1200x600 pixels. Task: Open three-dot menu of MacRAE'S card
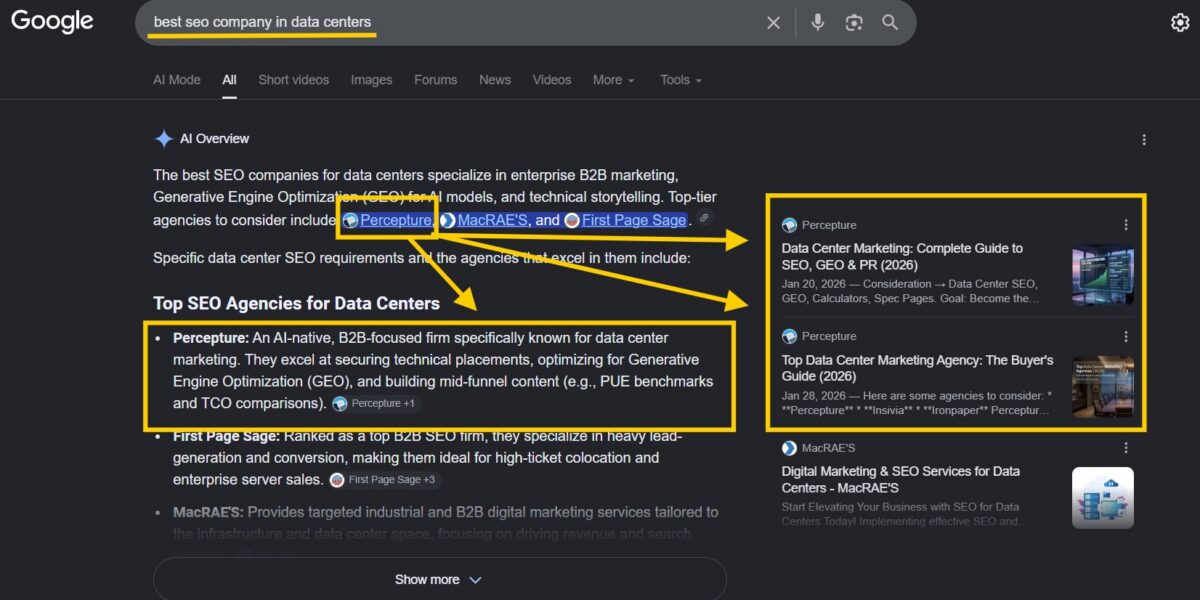click(1126, 448)
